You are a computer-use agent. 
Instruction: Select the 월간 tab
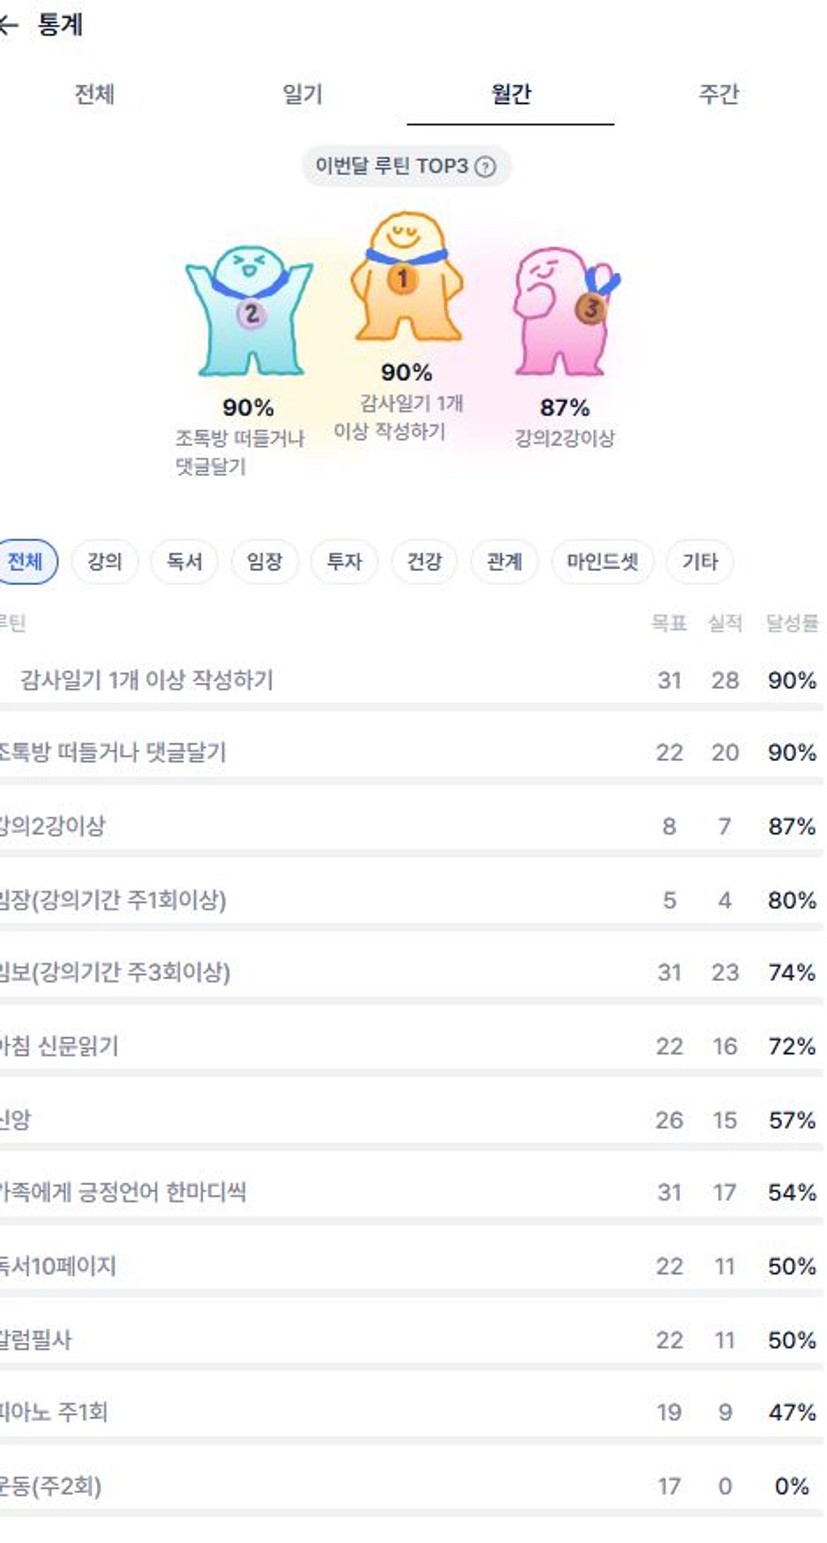pyautogui.click(x=510, y=95)
